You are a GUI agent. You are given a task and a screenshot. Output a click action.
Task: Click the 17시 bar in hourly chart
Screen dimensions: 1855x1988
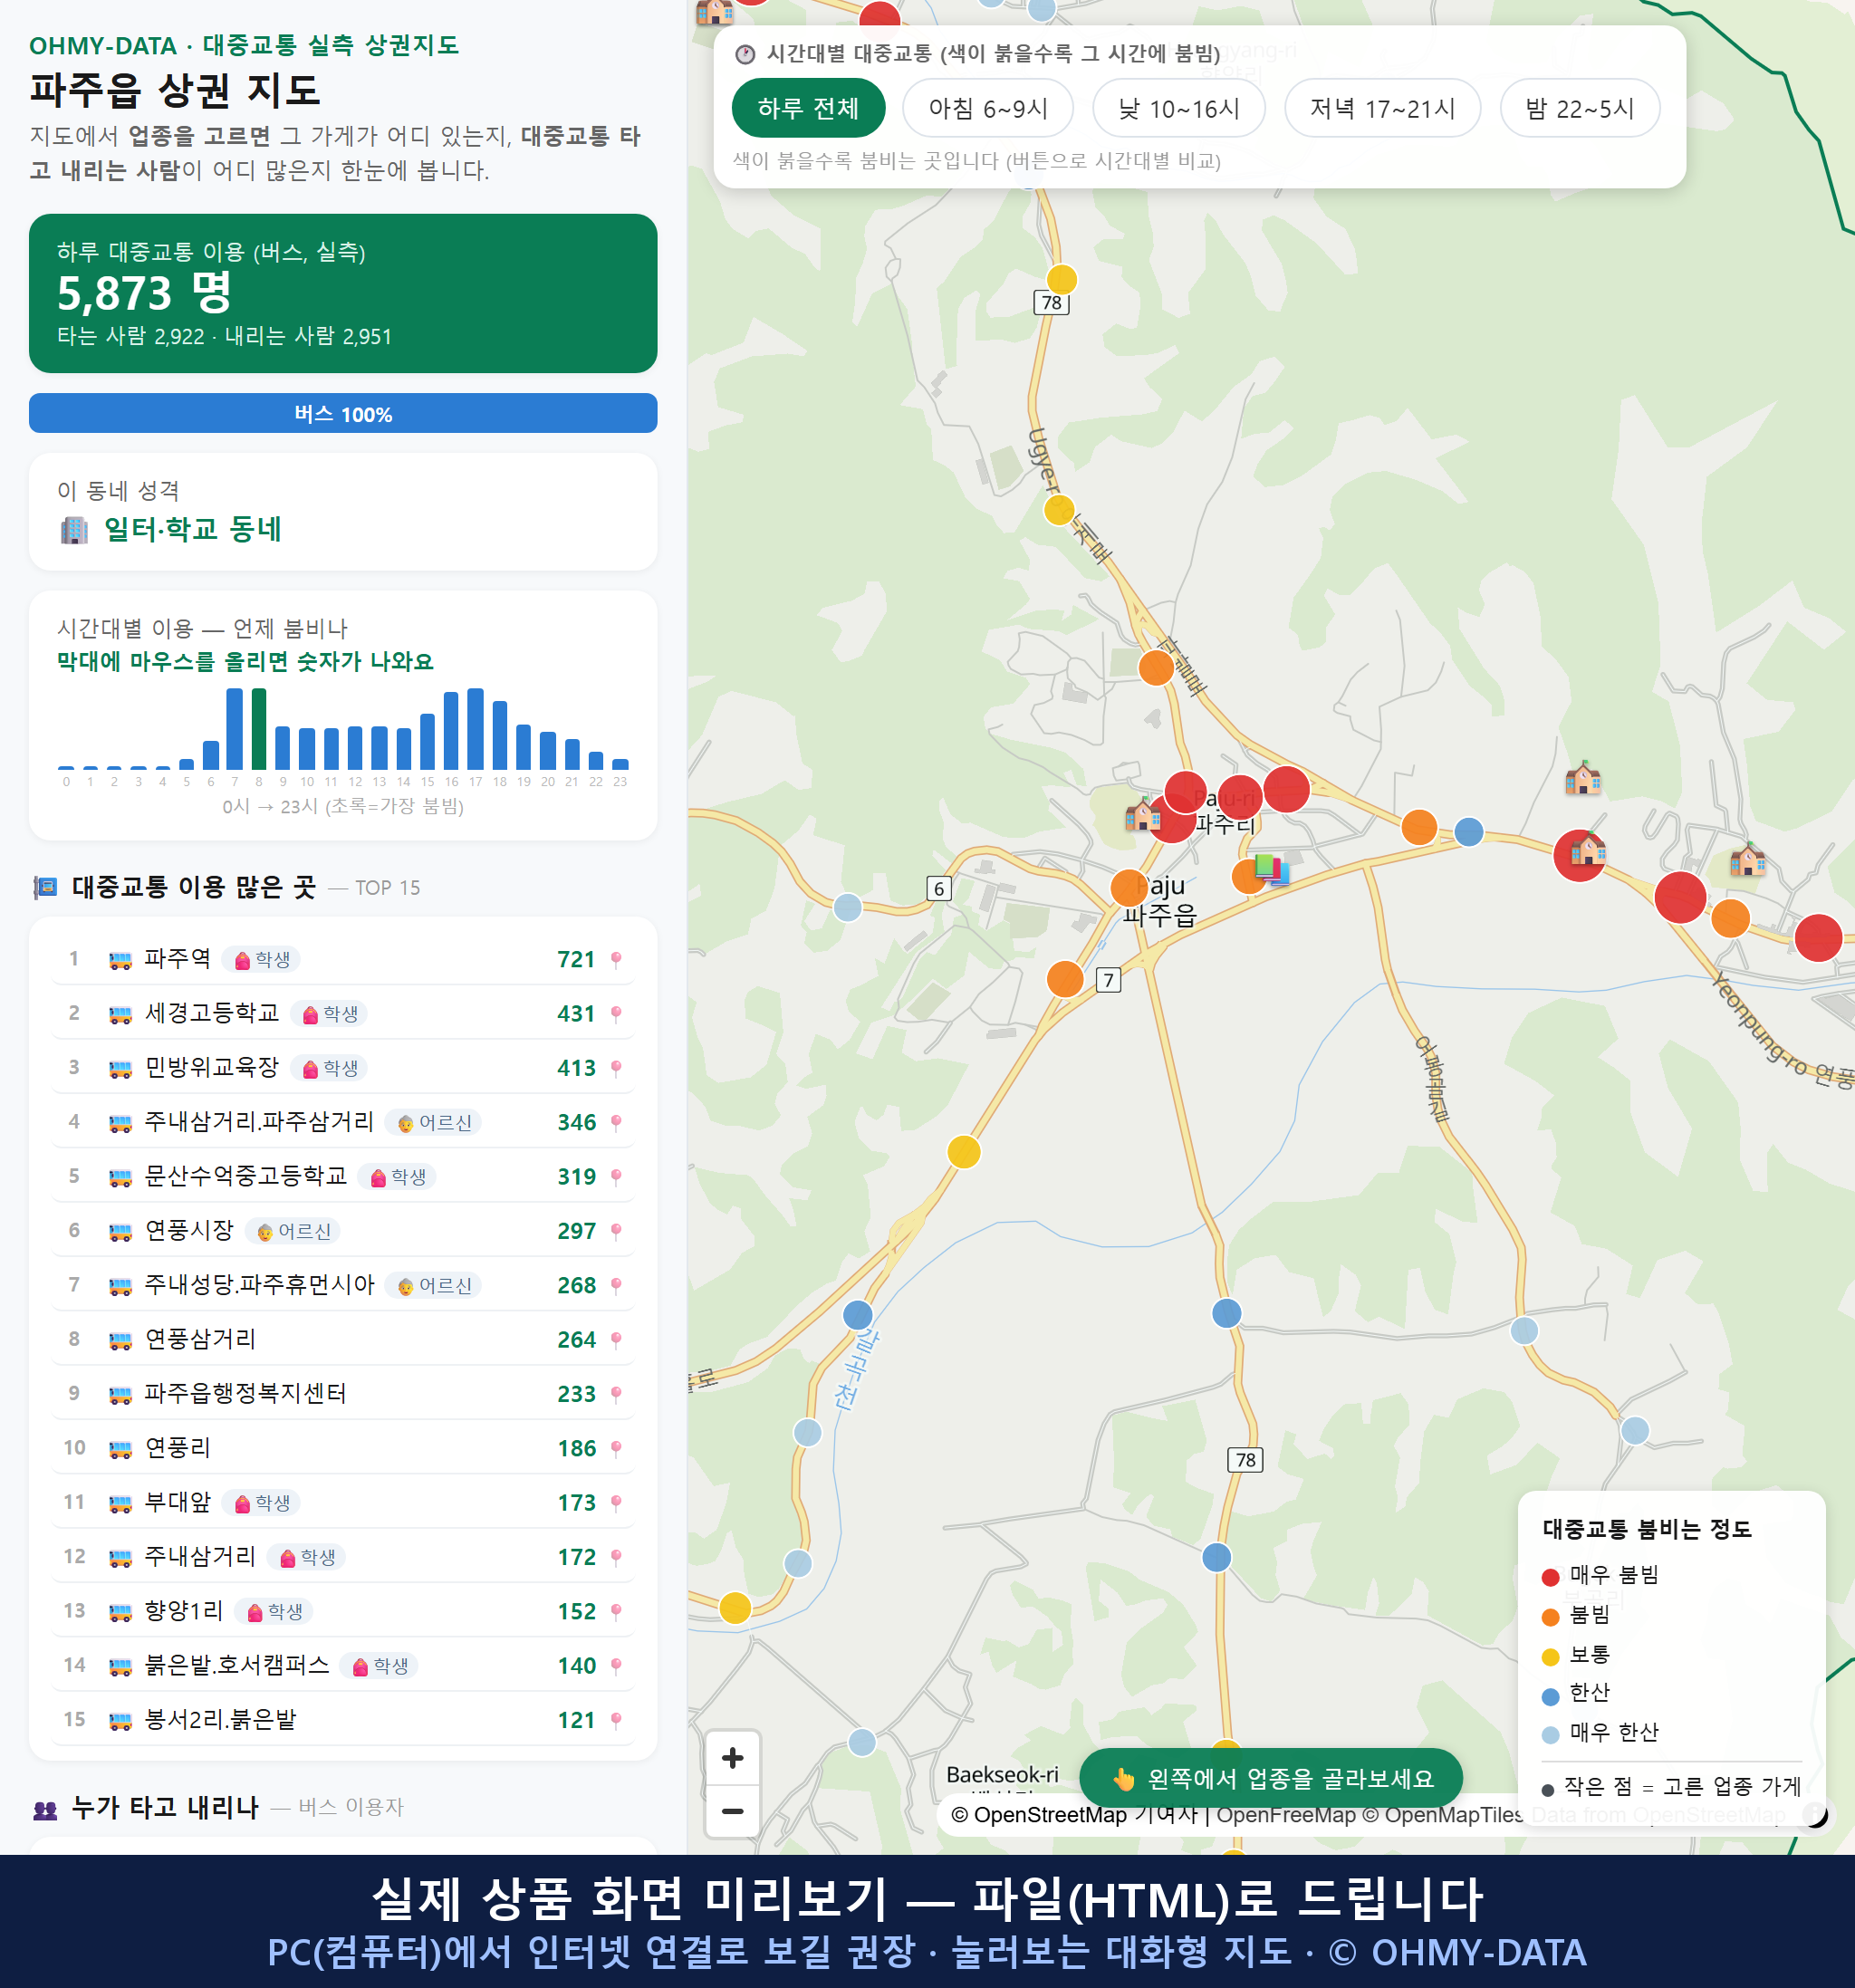tap(476, 728)
